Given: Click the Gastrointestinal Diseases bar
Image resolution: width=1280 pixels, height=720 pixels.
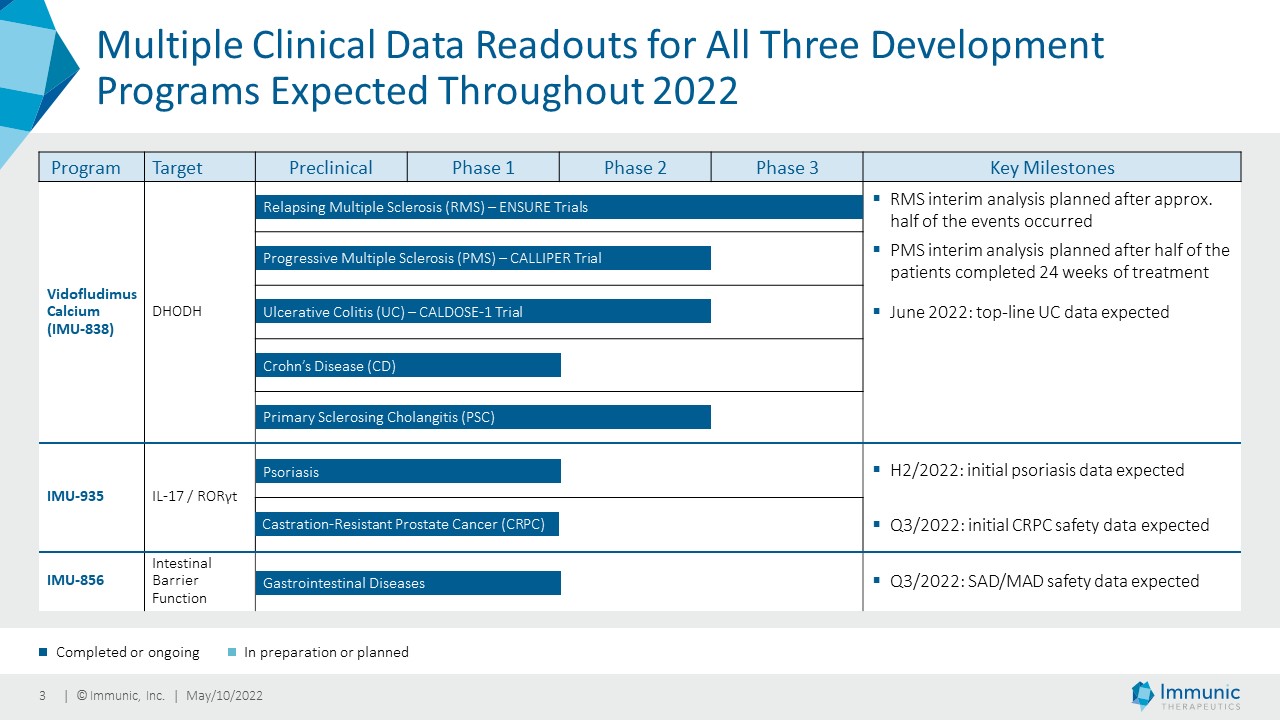Looking at the screenshot, I should tap(409, 583).
